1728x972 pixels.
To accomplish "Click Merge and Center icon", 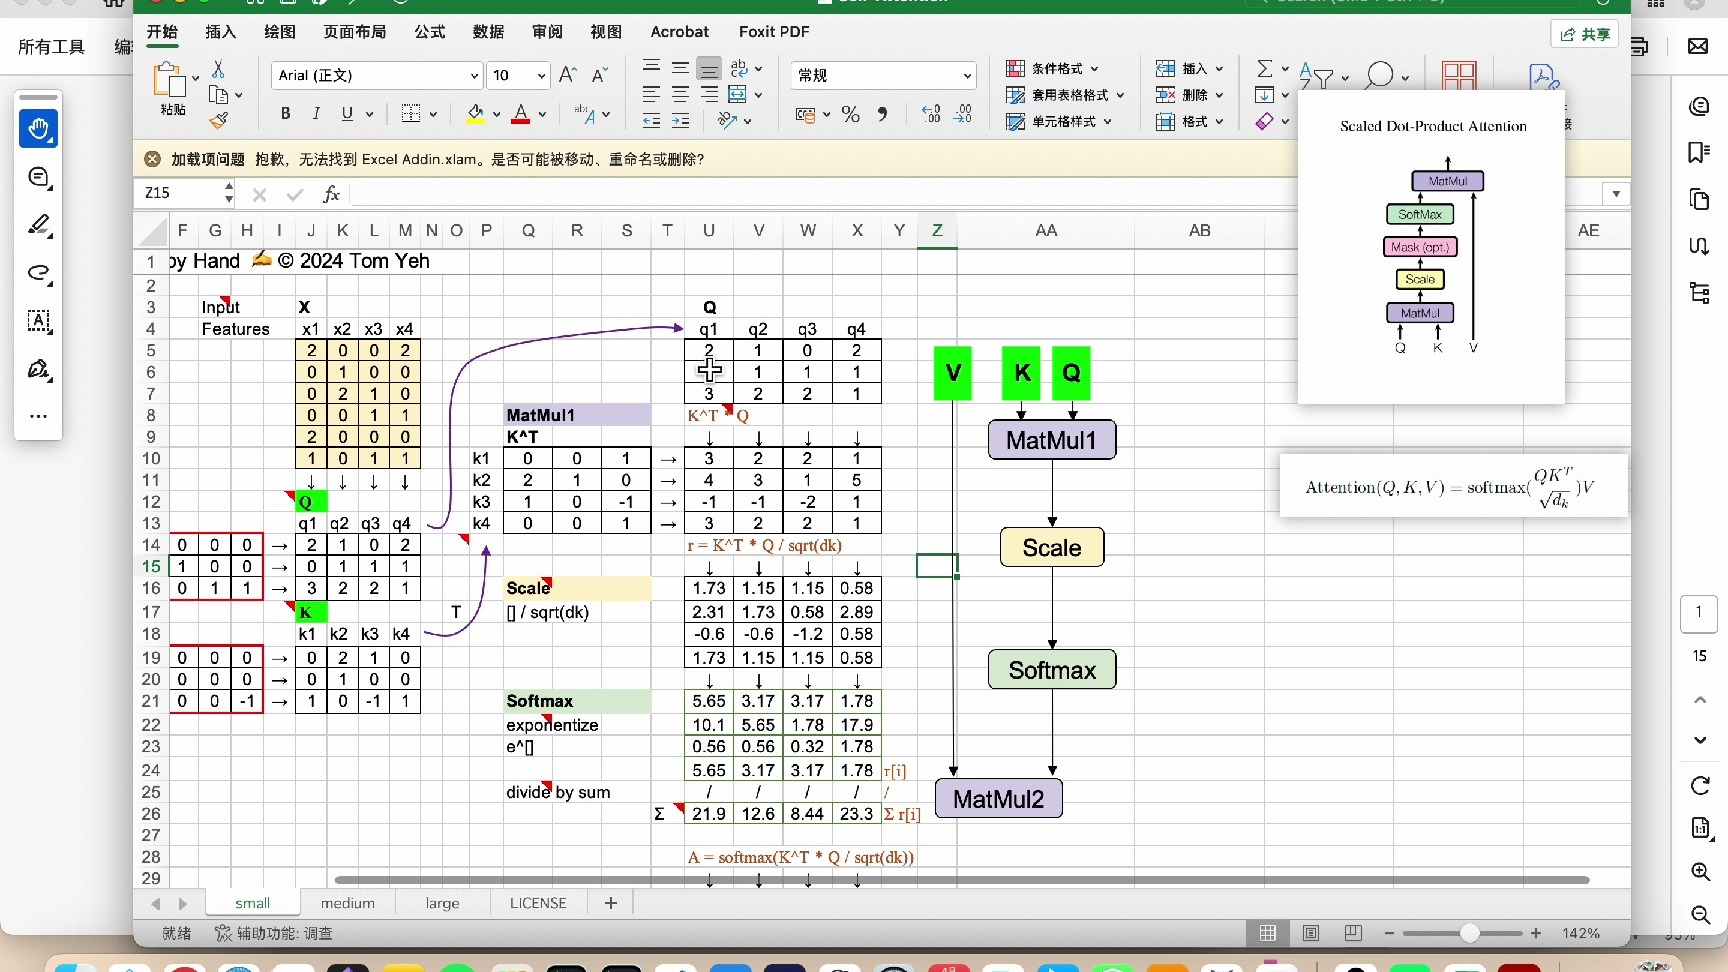I will [x=738, y=95].
